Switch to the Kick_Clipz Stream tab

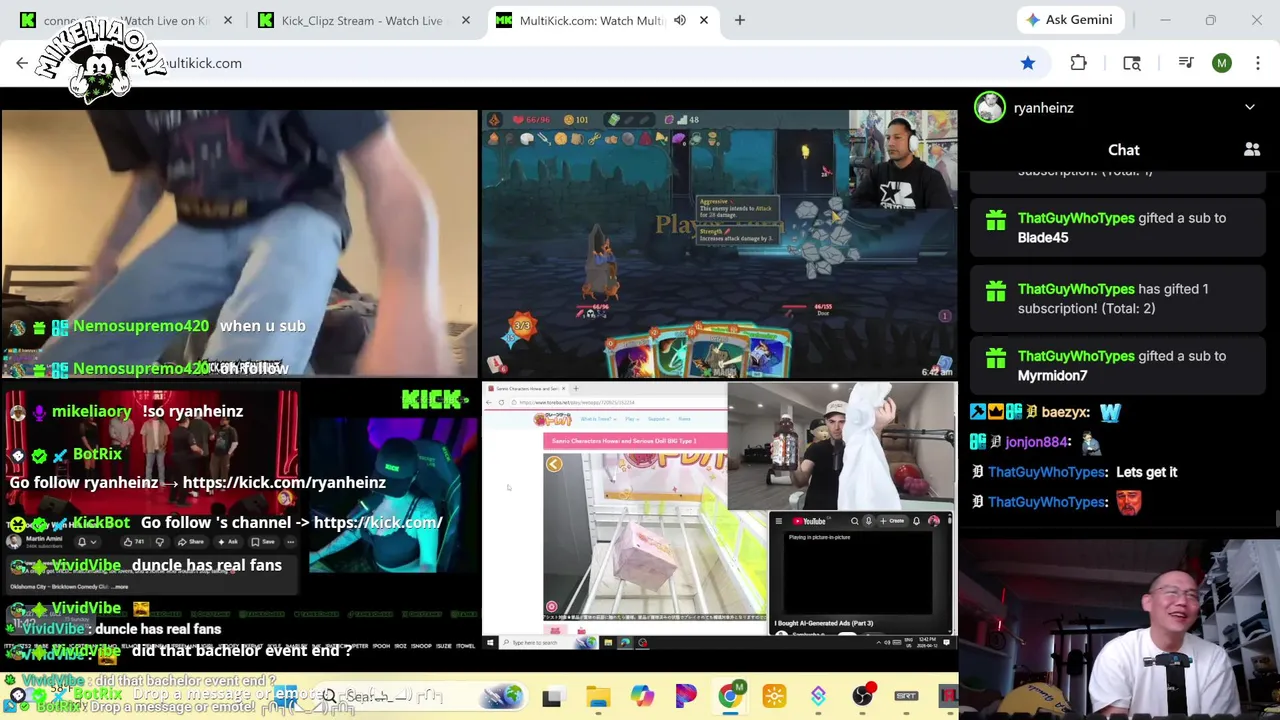pos(361,20)
